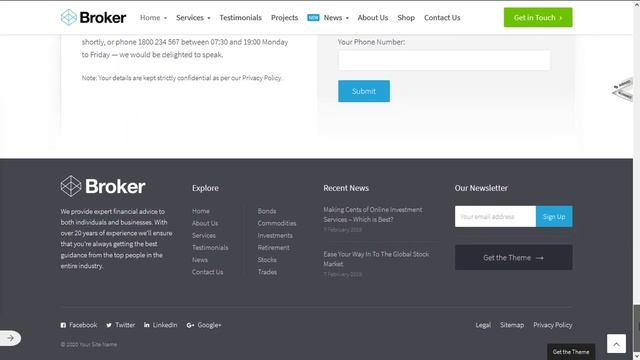The image size is (640, 360).
Task: Open footer Explore link Home
Action: [201, 211]
